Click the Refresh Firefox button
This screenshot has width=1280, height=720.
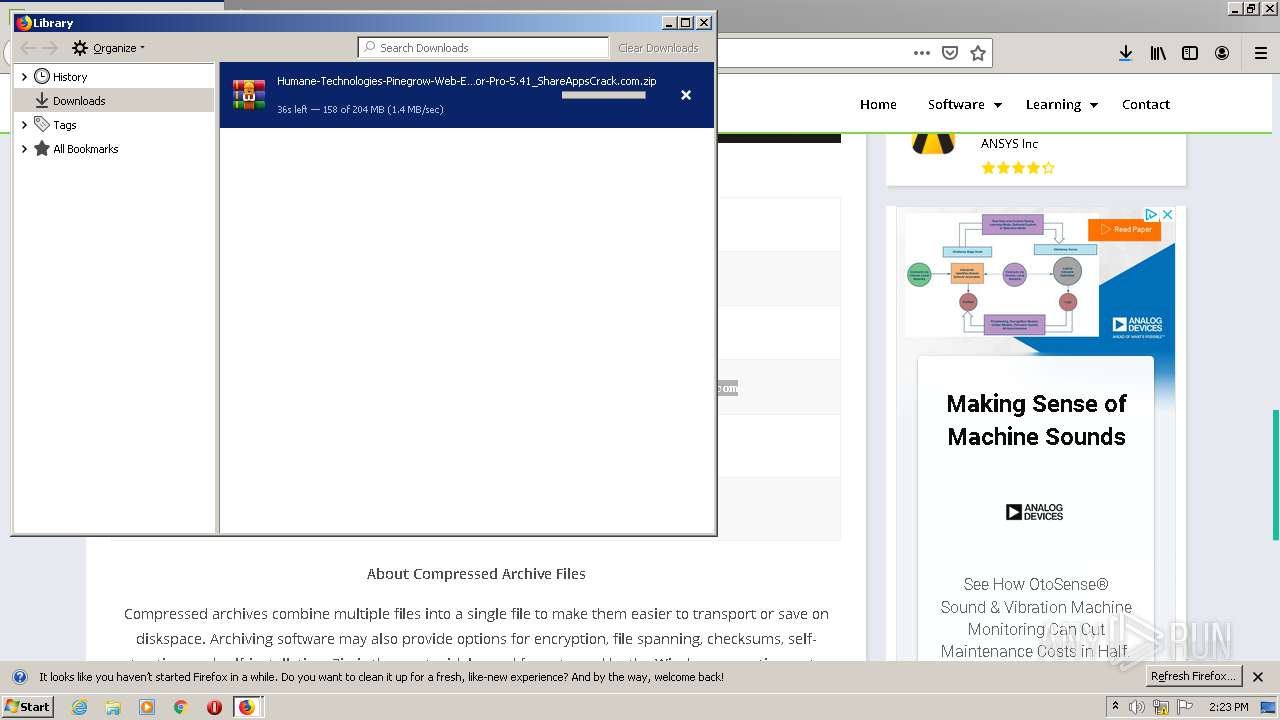[x=1193, y=676]
